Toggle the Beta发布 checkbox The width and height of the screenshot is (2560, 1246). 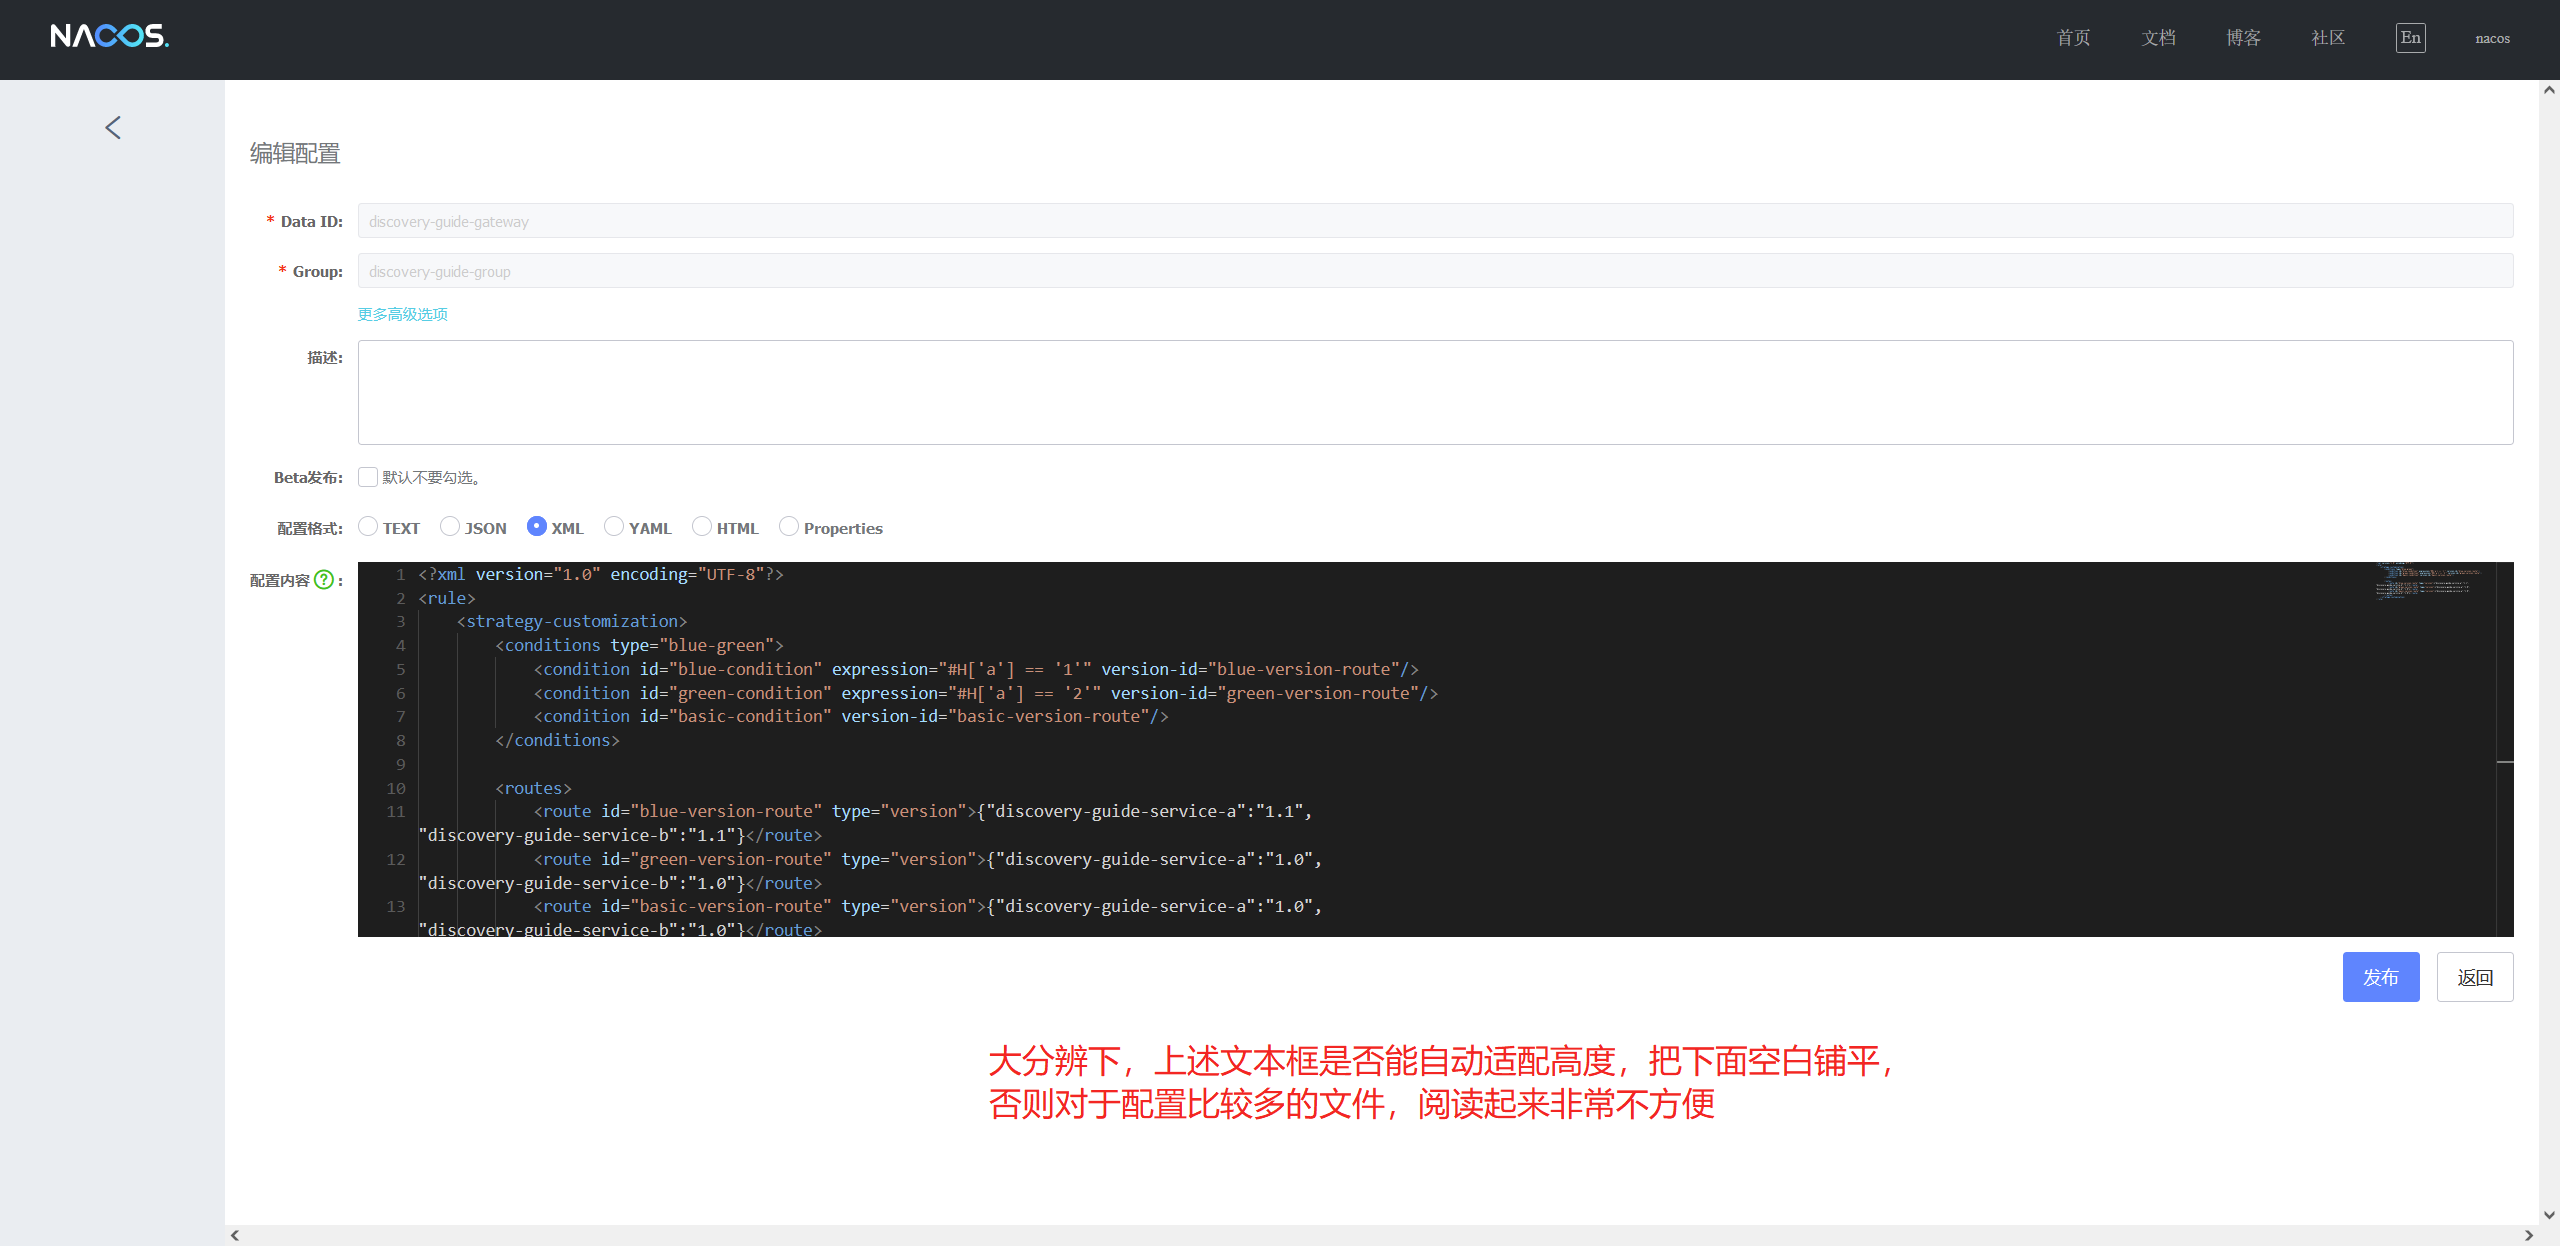coord(368,477)
